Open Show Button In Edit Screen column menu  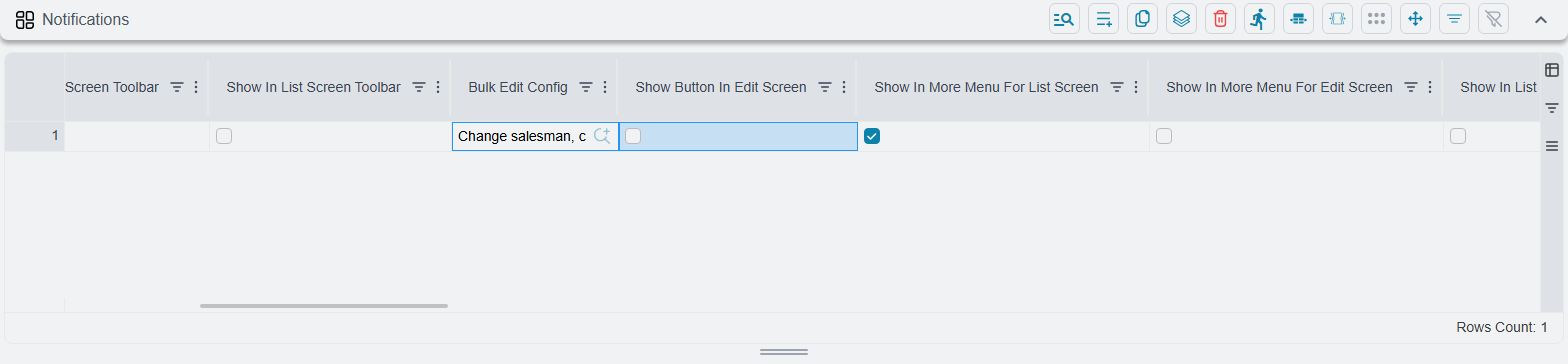(844, 88)
